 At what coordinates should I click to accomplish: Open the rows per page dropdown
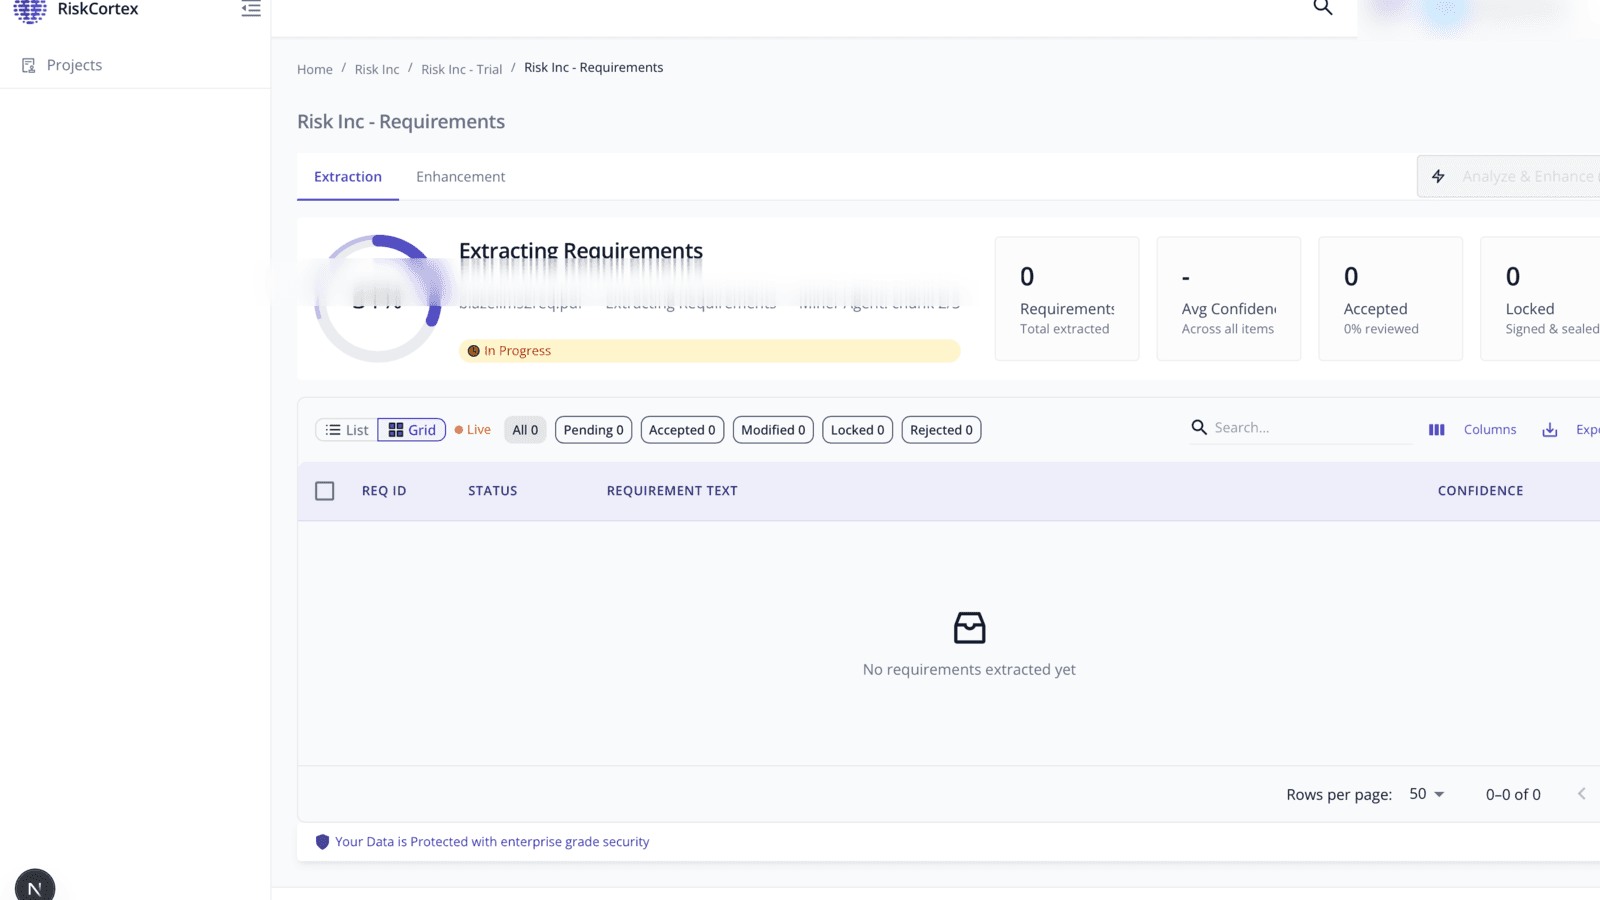coord(1427,794)
